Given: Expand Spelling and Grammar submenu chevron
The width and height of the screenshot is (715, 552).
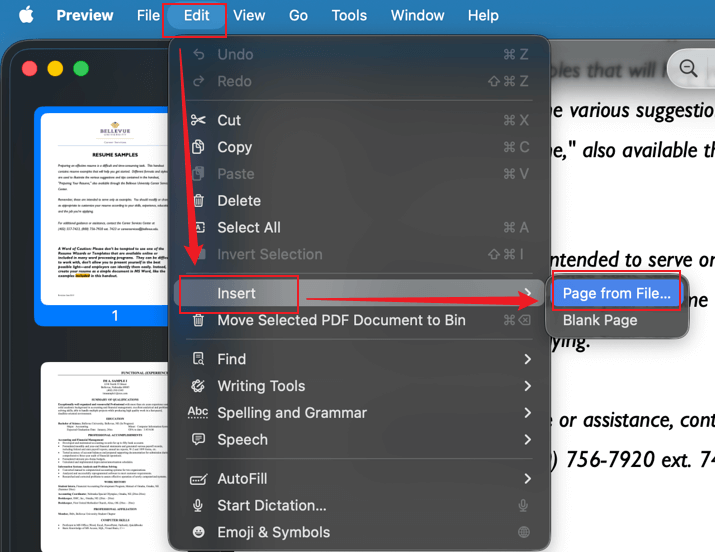Looking at the screenshot, I should click(528, 413).
